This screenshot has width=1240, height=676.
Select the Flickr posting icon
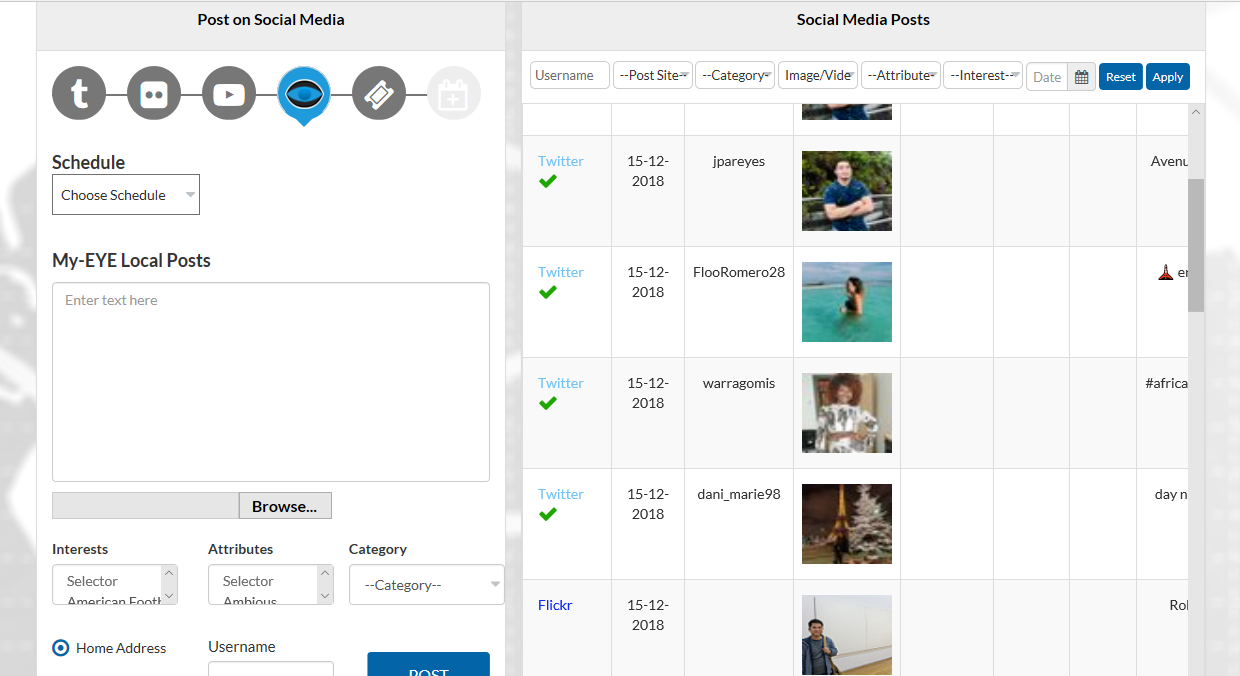pos(154,94)
